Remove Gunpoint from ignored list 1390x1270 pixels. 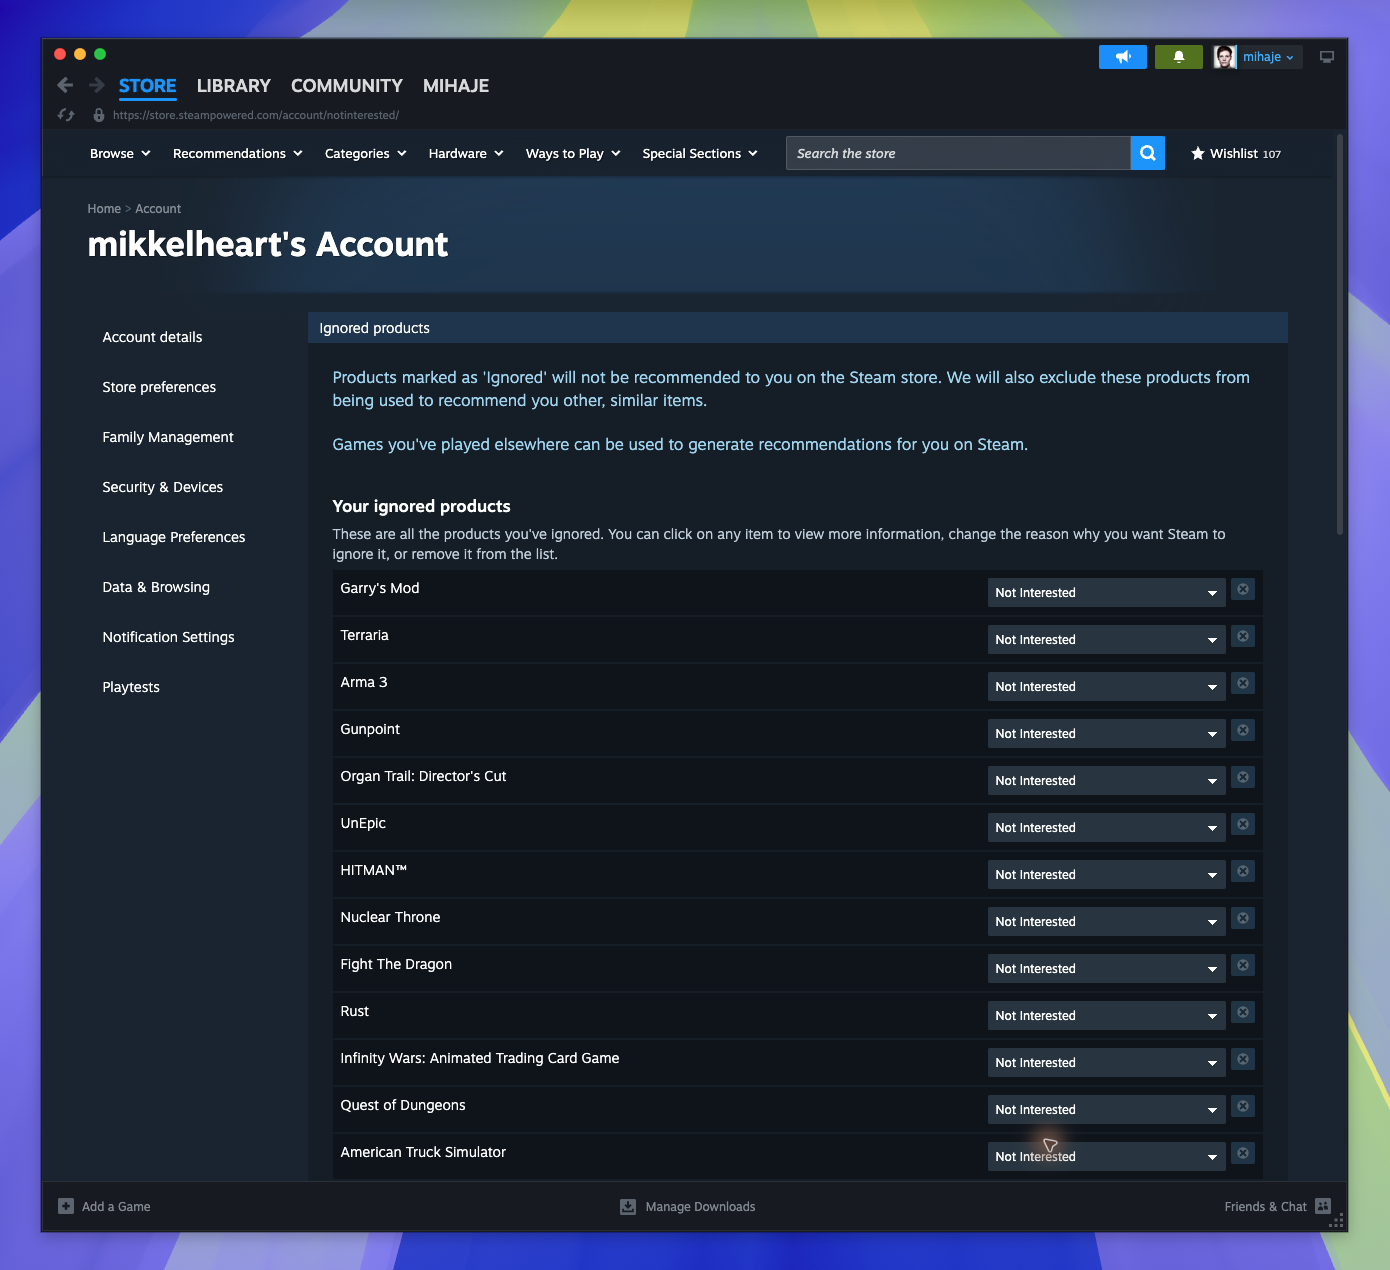click(1243, 730)
